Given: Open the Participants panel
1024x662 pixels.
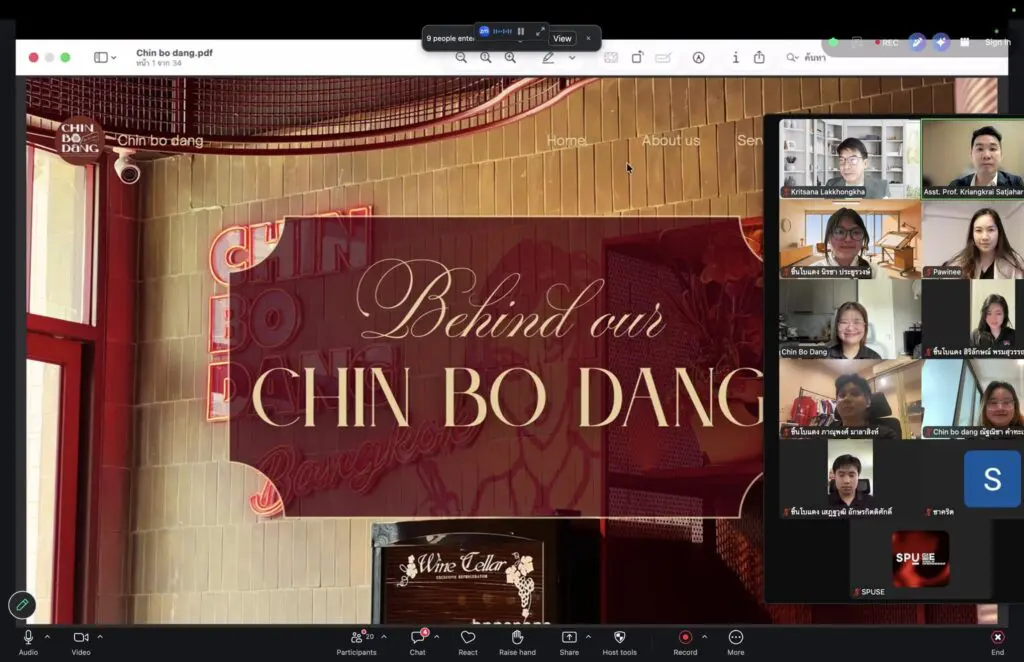Looking at the screenshot, I should [357, 642].
